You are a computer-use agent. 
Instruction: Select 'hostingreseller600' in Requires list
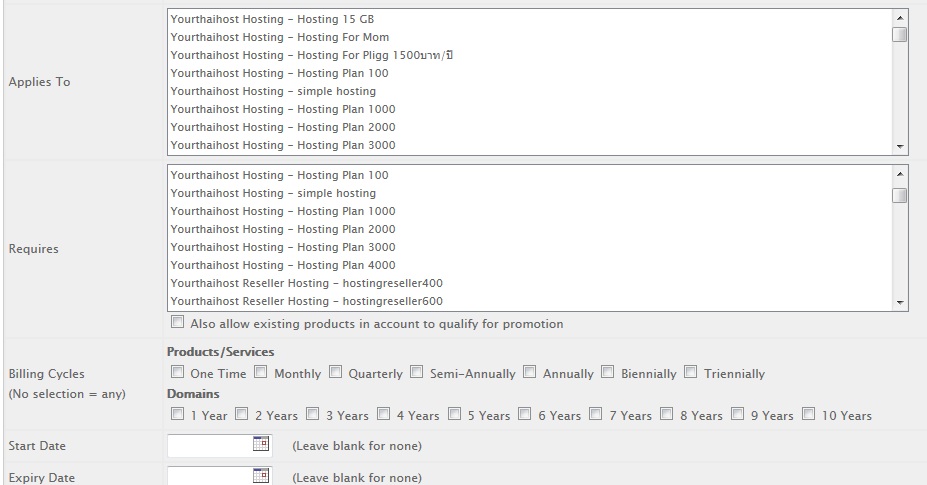(530, 302)
